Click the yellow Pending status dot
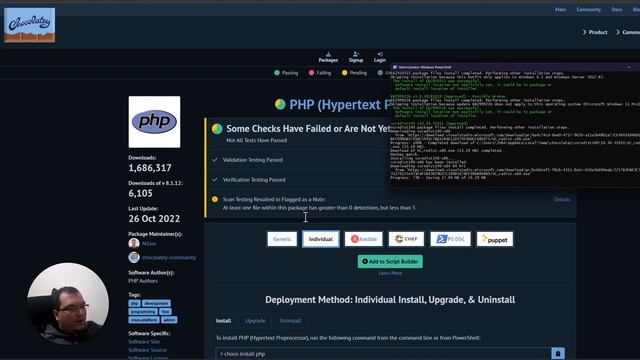 pos(344,73)
